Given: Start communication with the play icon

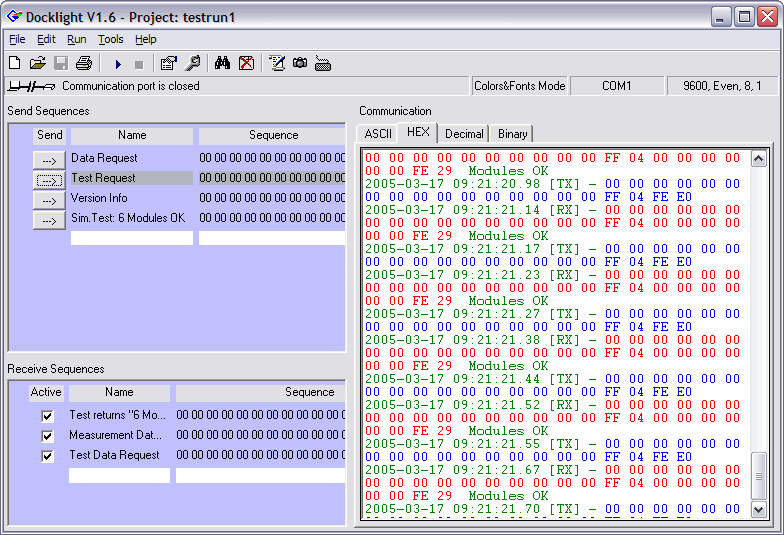Looking at the screenshot, I should pos(118,64).
